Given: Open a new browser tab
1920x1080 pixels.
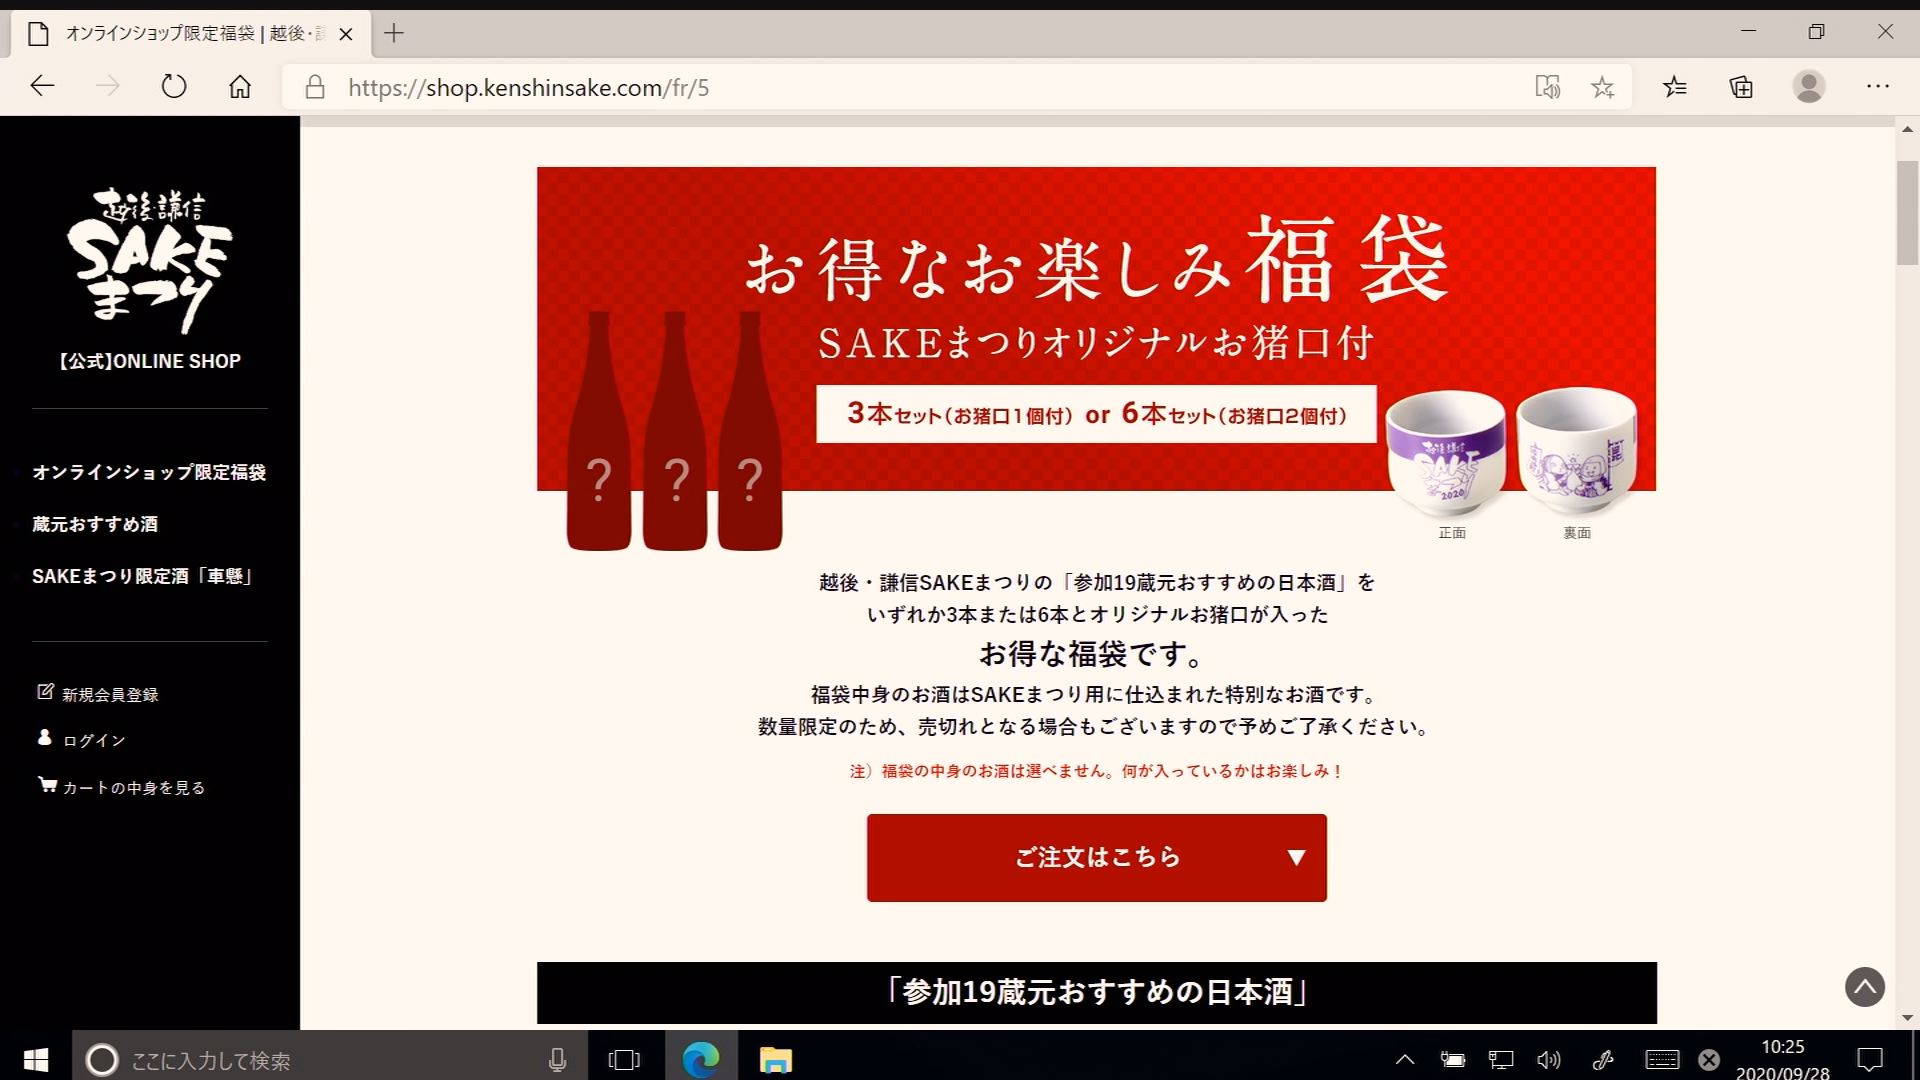Looking at the screenshot, I should coord(394,33).
